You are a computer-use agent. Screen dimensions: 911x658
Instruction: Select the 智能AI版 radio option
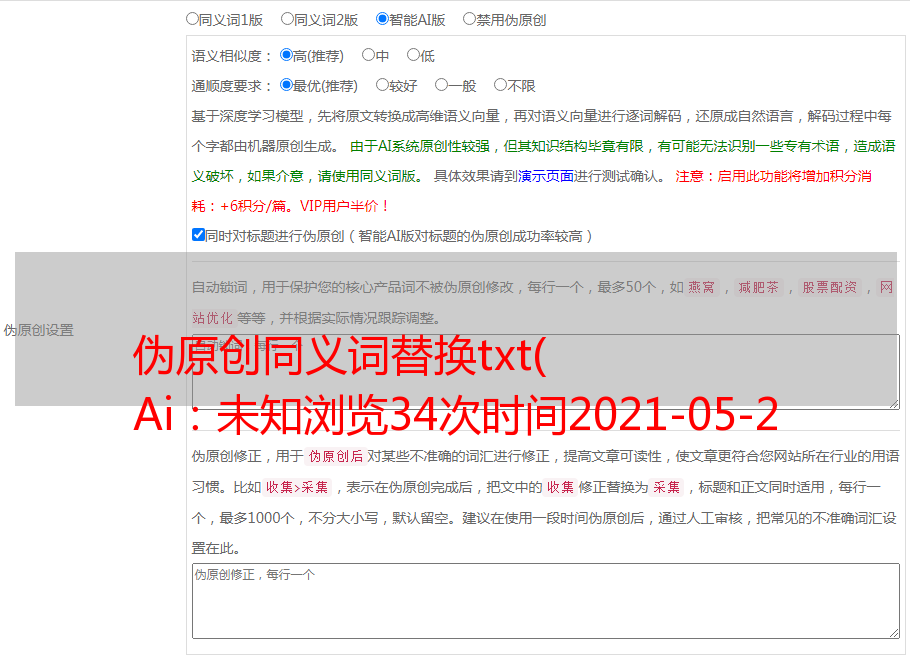coord(382,19)
